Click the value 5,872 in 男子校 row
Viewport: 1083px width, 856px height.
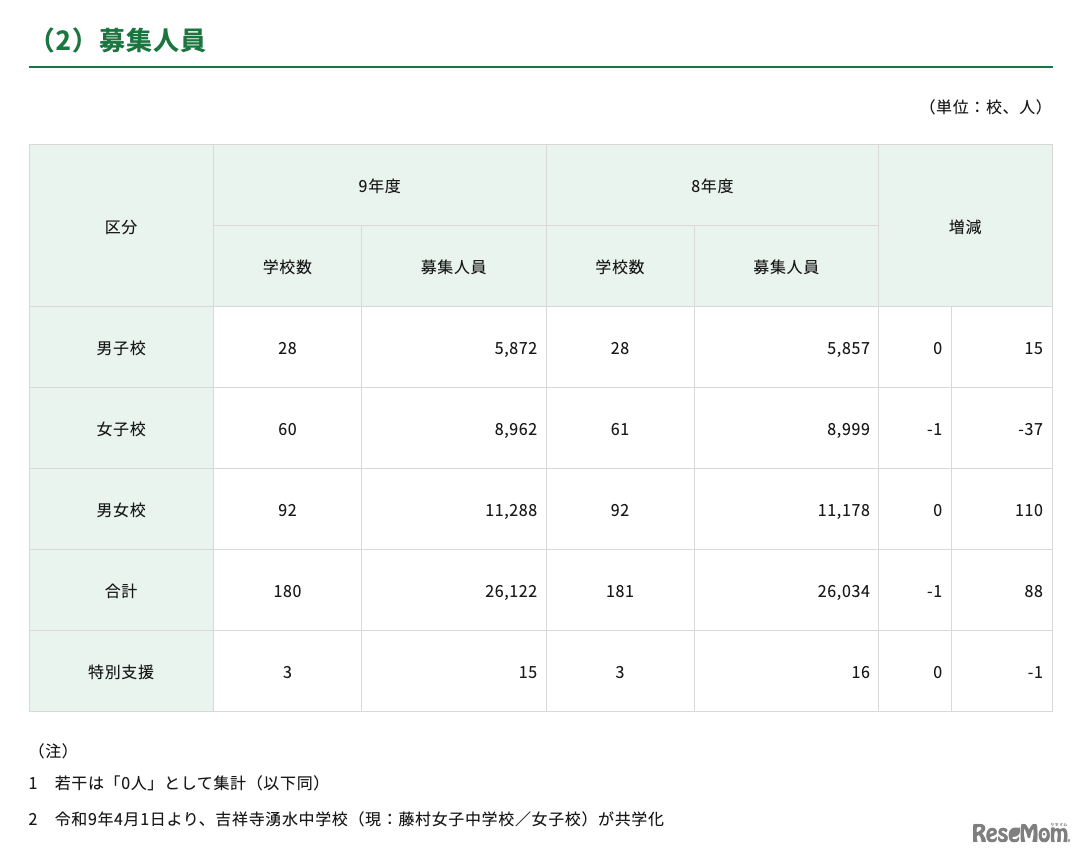tap(515, 348)
